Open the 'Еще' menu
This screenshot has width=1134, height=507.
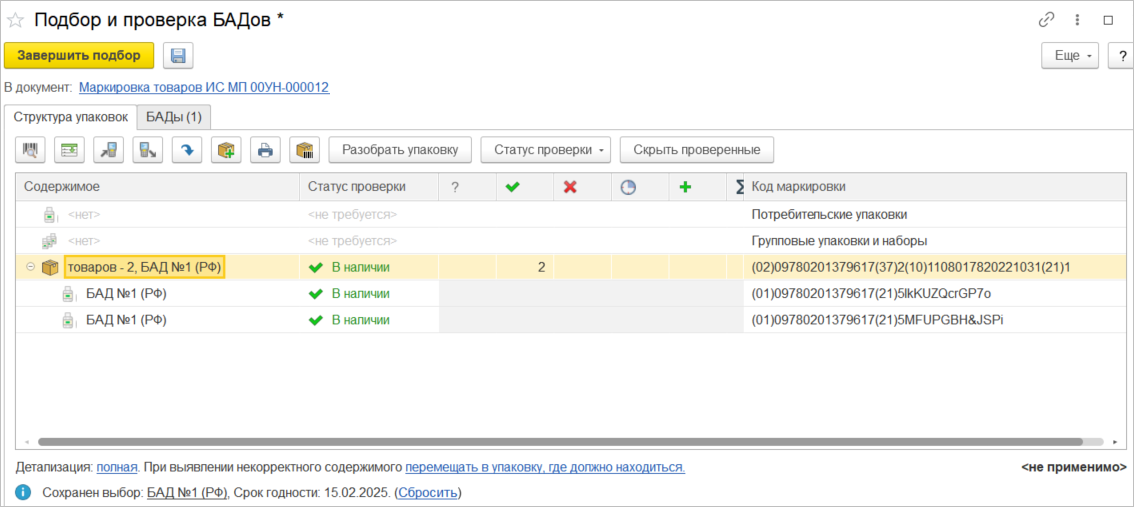(1070, 56)
